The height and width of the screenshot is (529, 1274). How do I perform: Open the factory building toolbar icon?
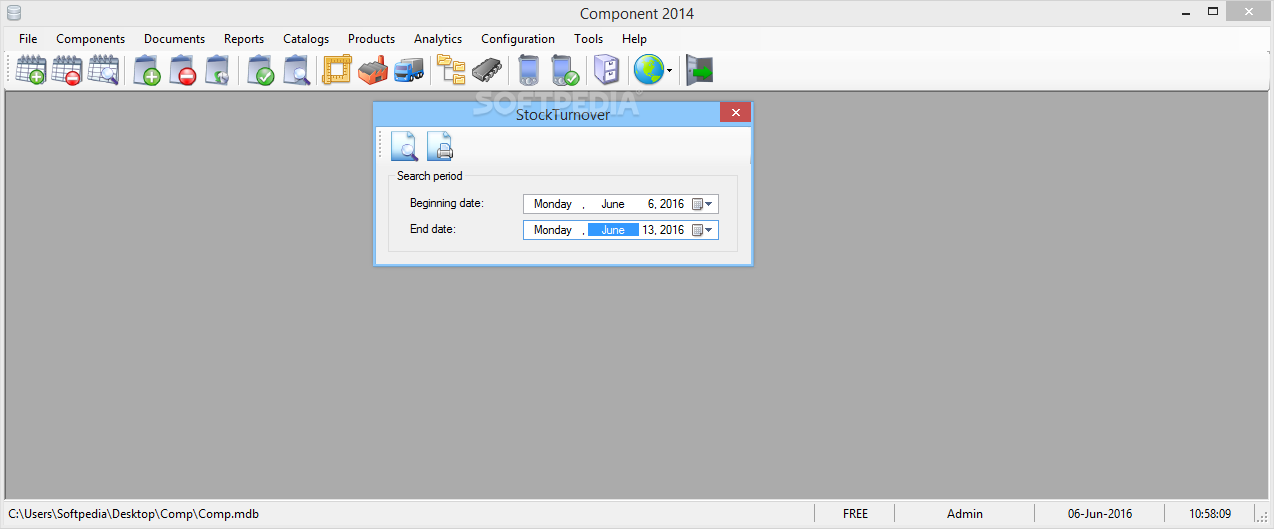[x=373, y=71]
